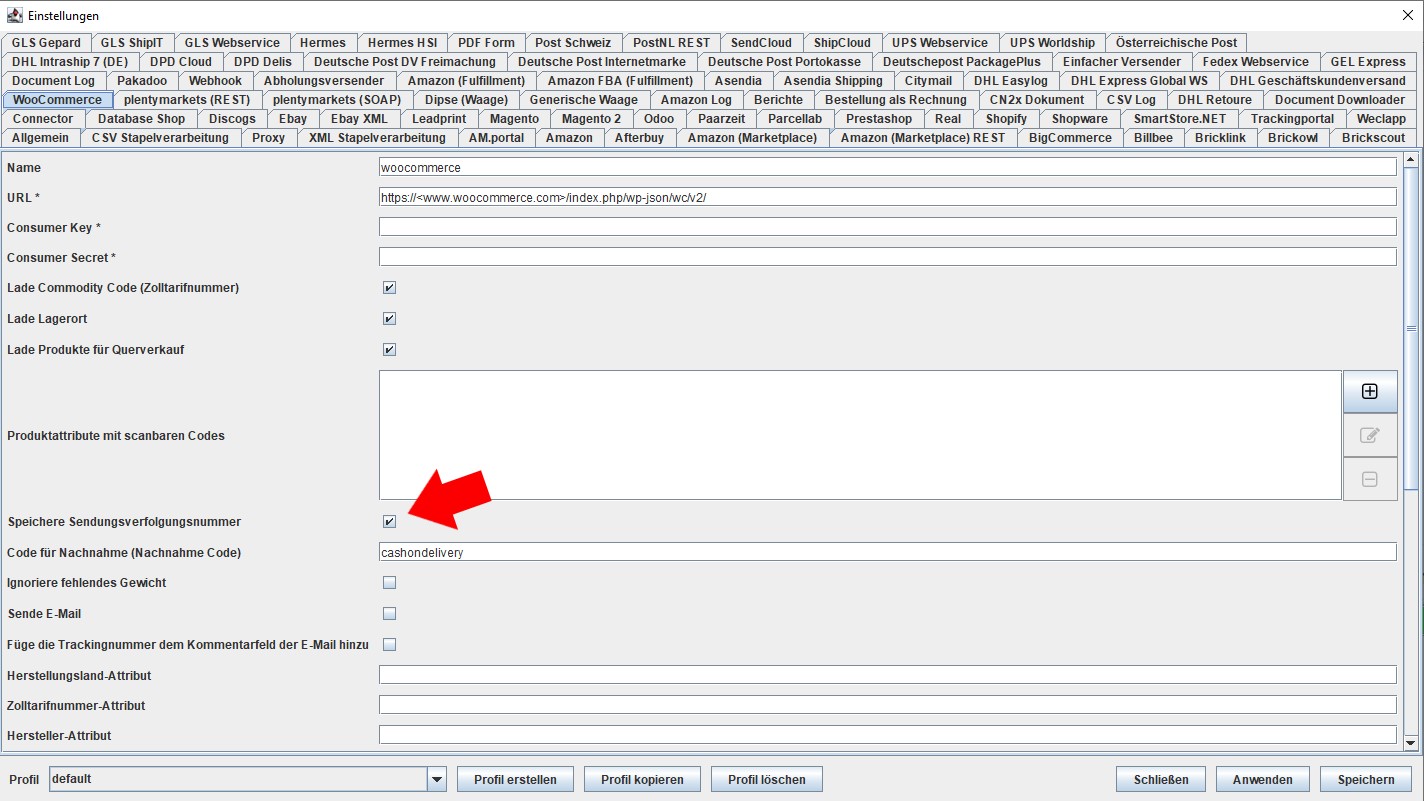Disable Speichere Sendungsverfolgungsnummer checkbox
The image size is (1424, 801).
[x=390, y=522]
